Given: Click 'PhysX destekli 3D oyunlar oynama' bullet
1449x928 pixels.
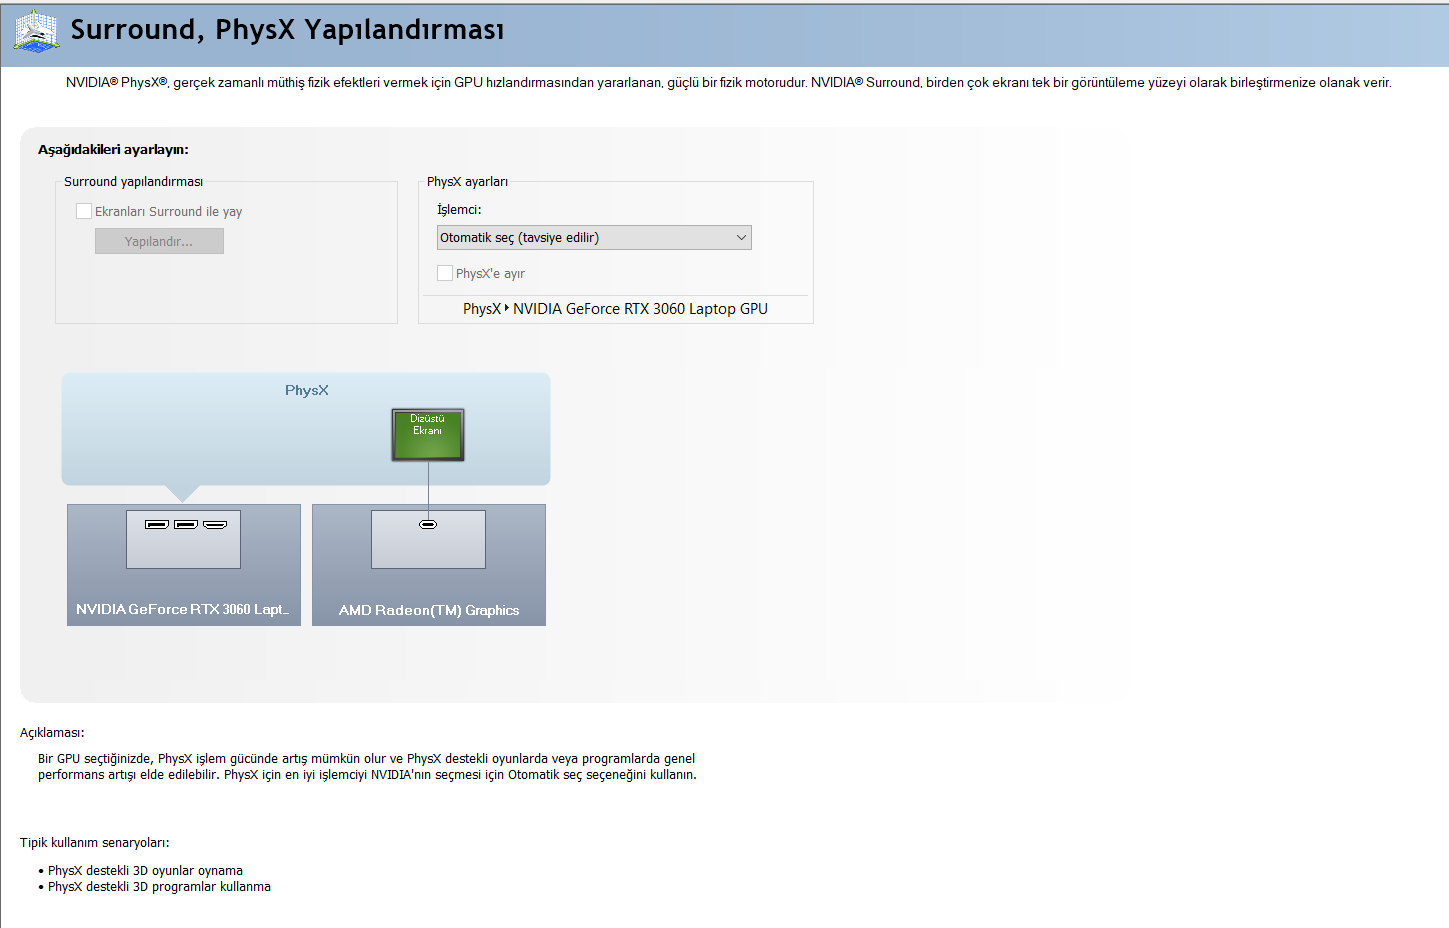Looking at the screenshot, I should pos(145,871).
